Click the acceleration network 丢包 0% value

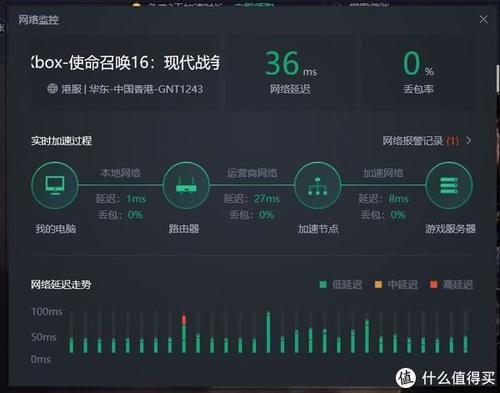coord(398,215)
